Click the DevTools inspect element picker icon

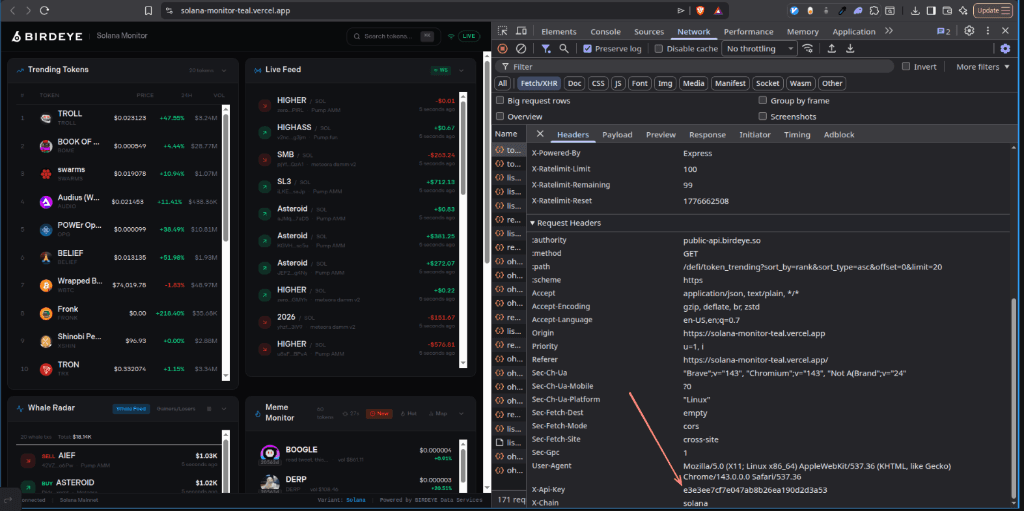pyautogui.click(x=502, y=31)
